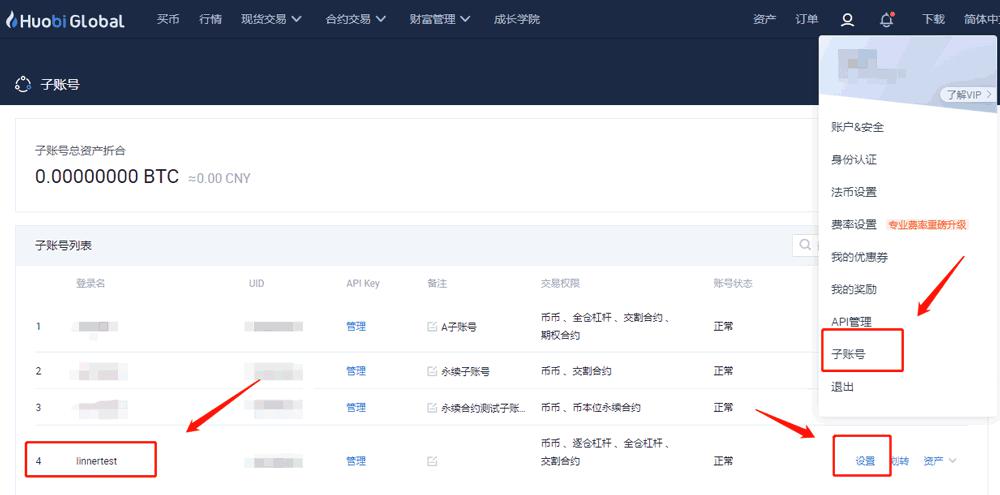Click the 子账号列表 heading
This screenshot has width=1000, height=495.
coord(64,245)
